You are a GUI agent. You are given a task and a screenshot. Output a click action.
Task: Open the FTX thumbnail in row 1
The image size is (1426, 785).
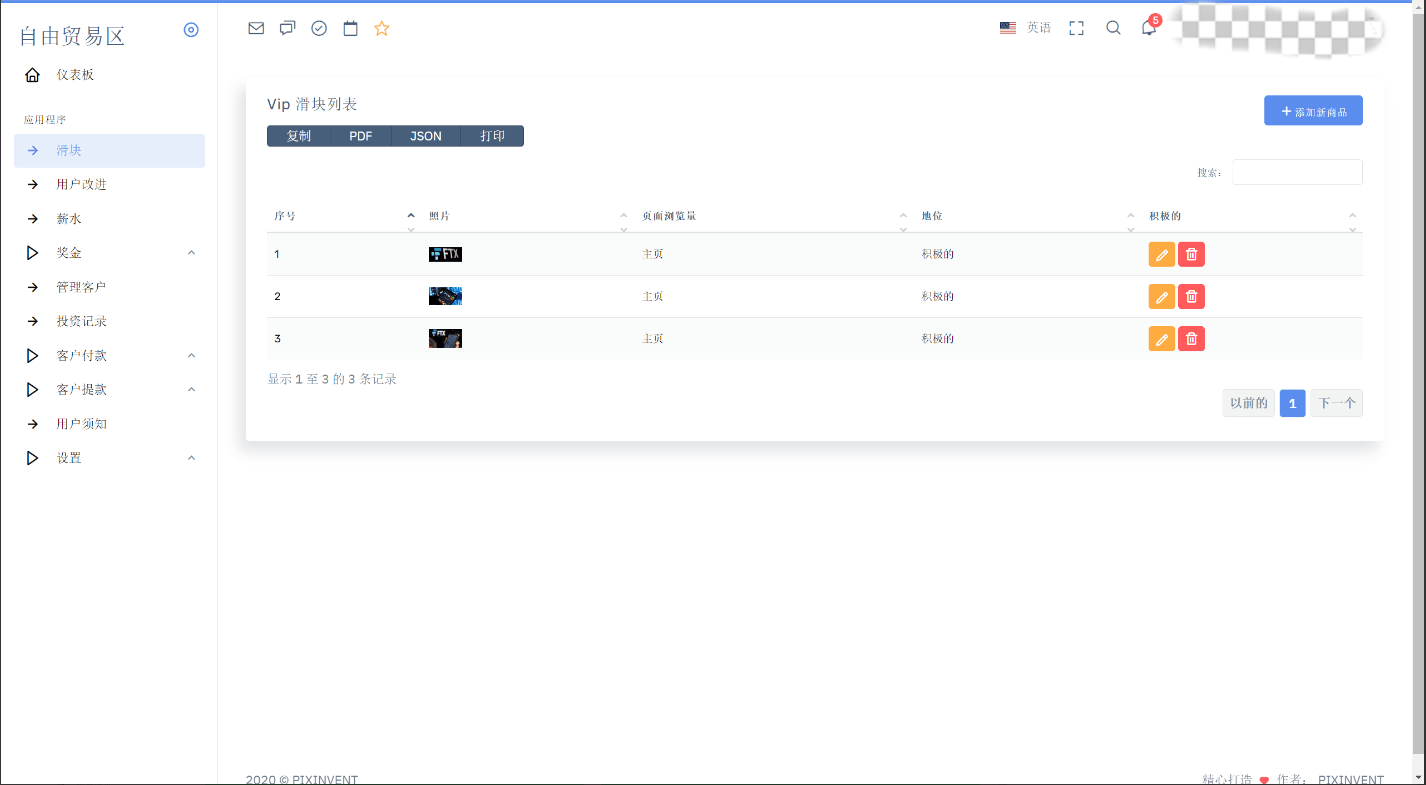click(445, 254)
